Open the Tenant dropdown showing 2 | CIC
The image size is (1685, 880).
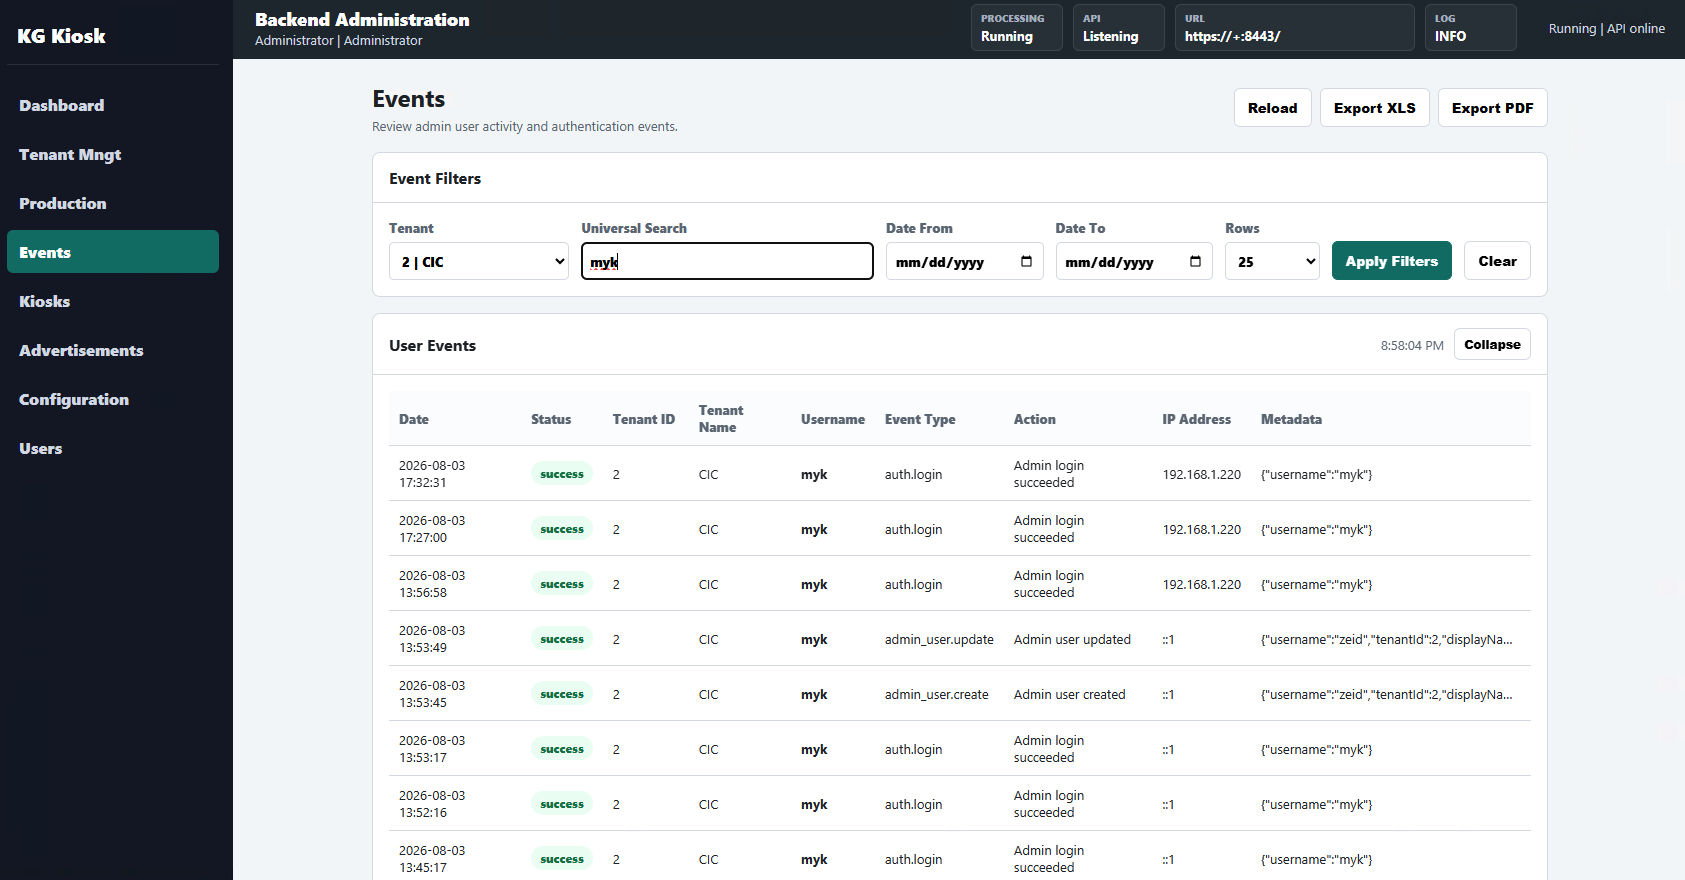[x=479, y=261]
